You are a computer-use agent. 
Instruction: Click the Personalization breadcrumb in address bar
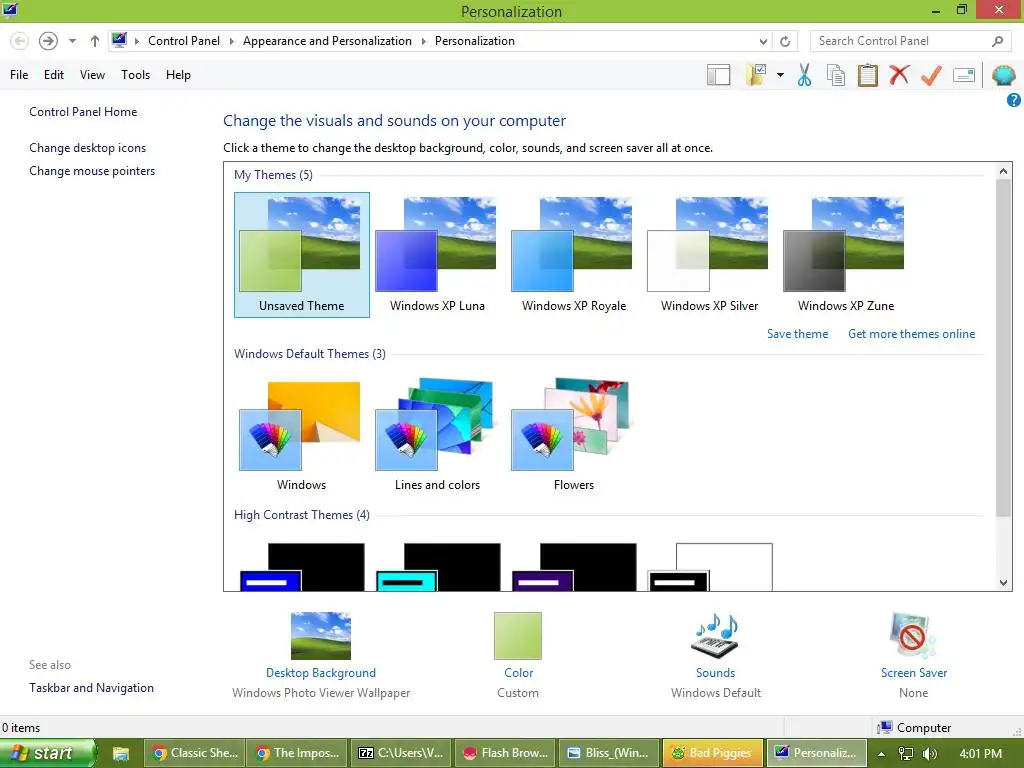(x=475, y=41)
